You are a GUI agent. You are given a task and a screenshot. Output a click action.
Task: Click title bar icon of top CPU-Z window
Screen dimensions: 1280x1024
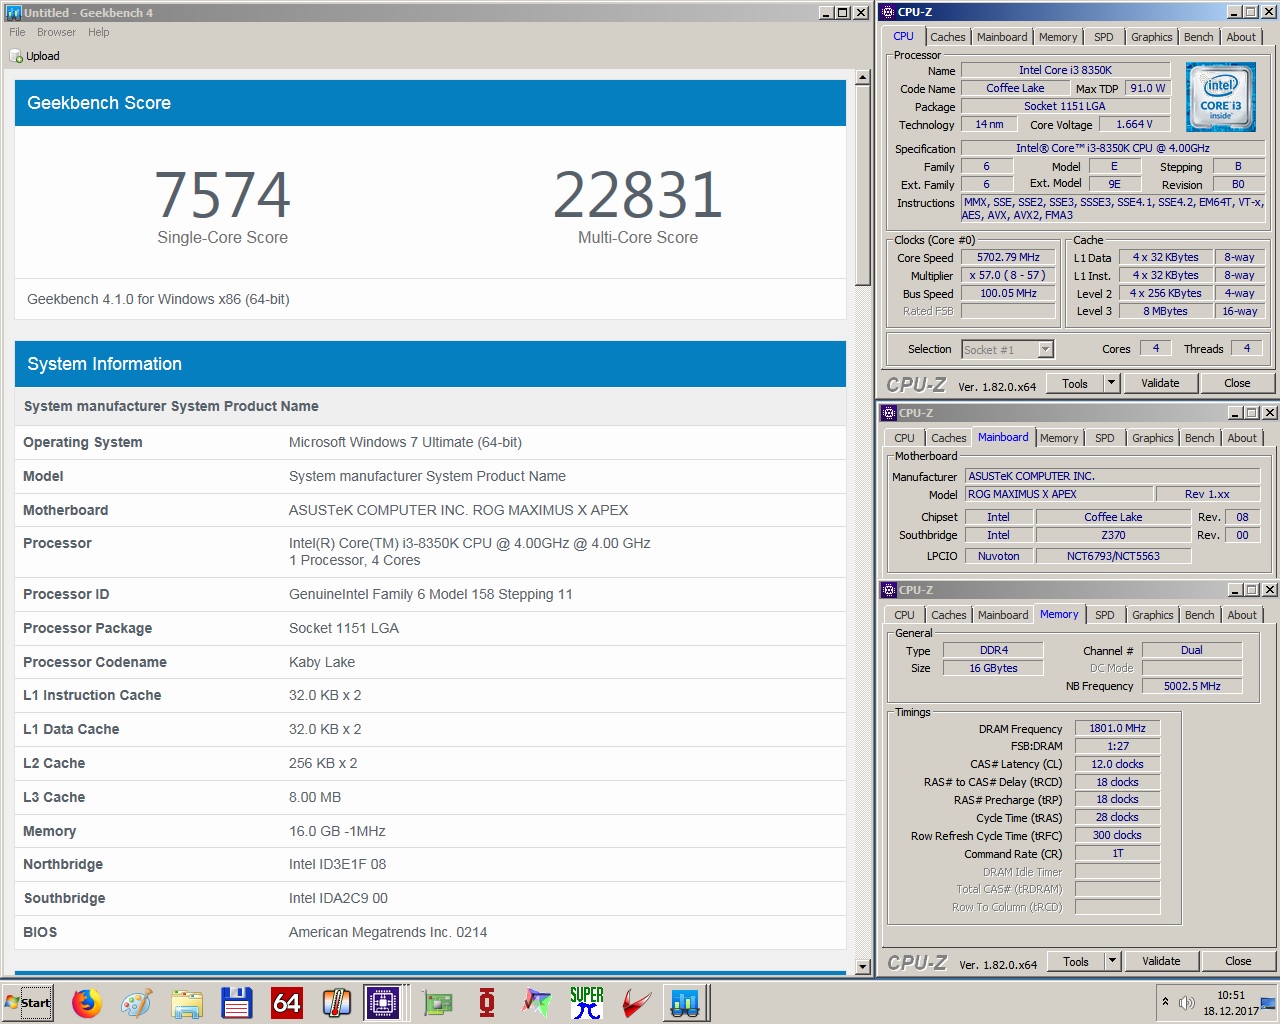click(x=887, y=12)
